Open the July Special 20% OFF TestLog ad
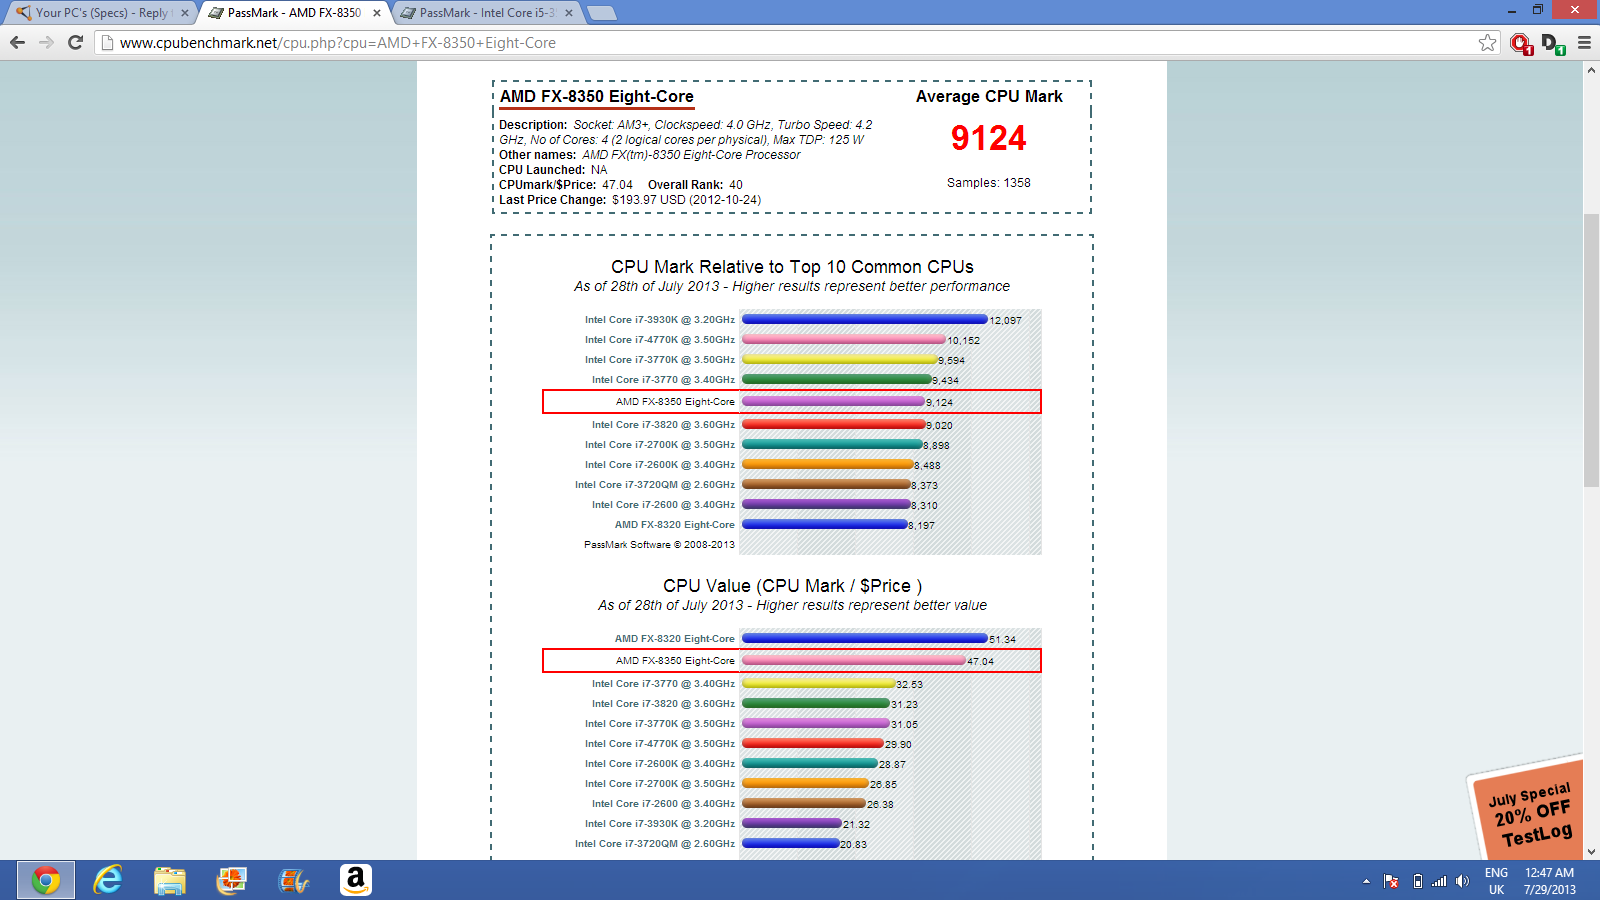 click(x=1526, y=810)
